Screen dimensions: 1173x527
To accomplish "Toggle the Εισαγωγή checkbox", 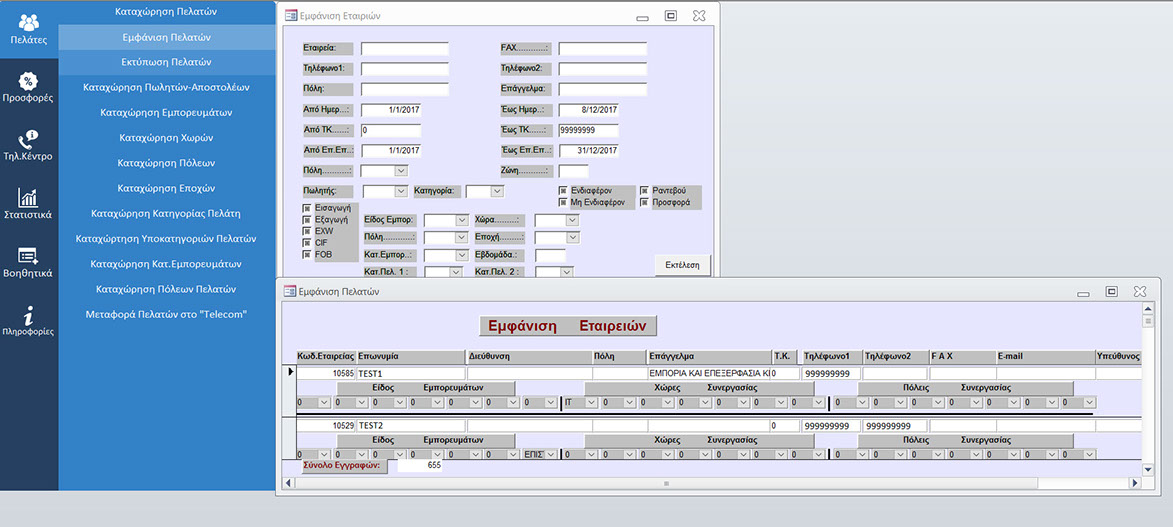I will click(x=307, y=208).
